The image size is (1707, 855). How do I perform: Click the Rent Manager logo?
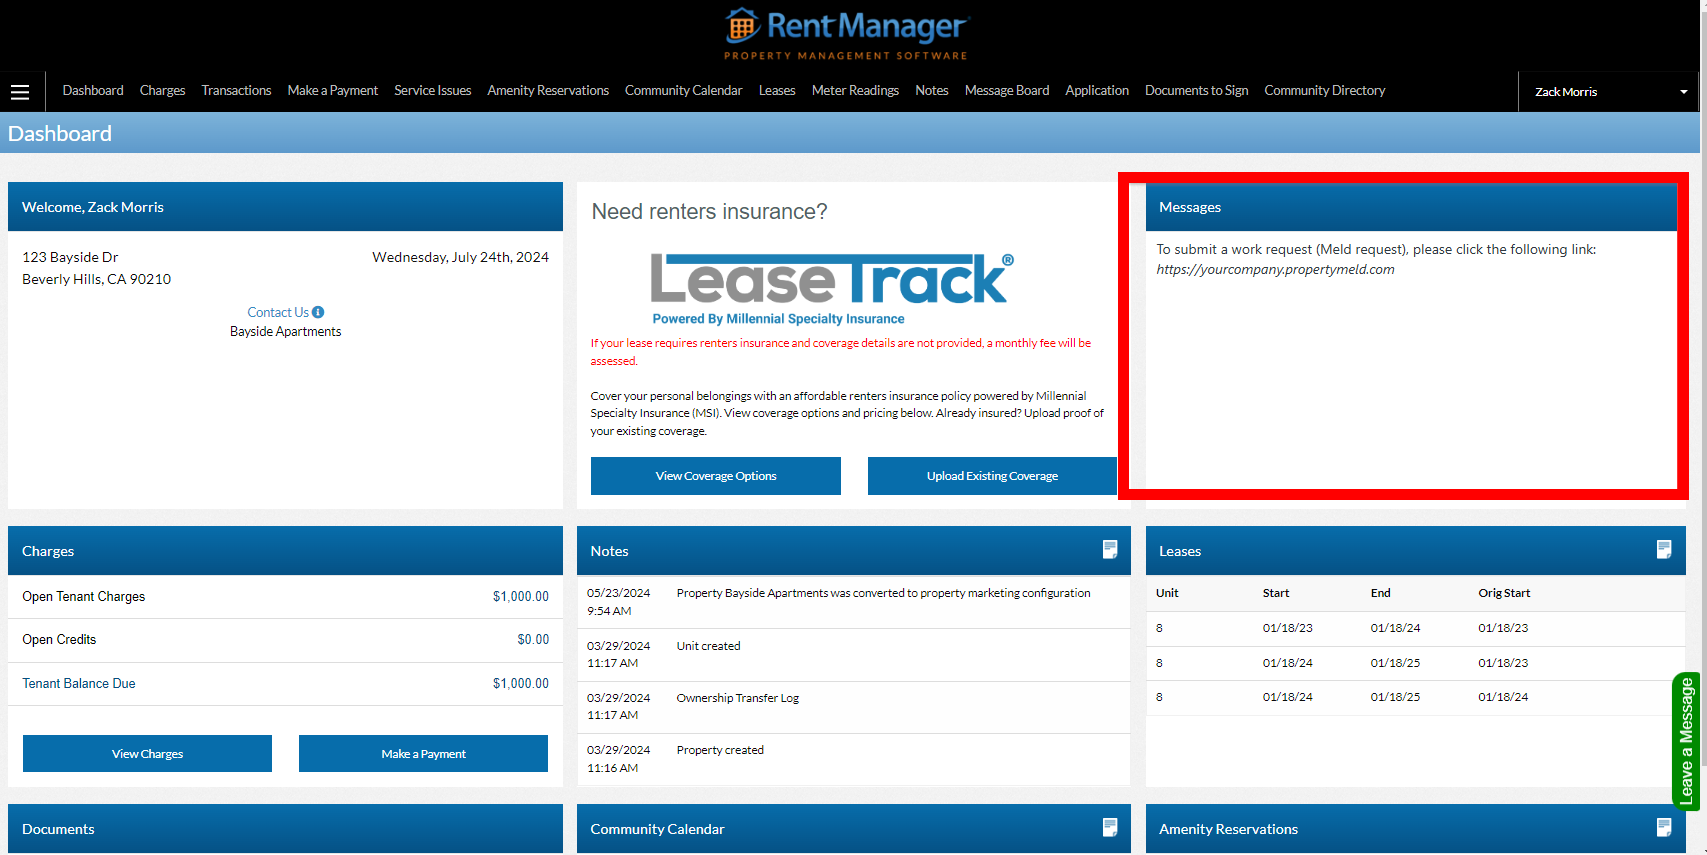[x=846, y=34]
